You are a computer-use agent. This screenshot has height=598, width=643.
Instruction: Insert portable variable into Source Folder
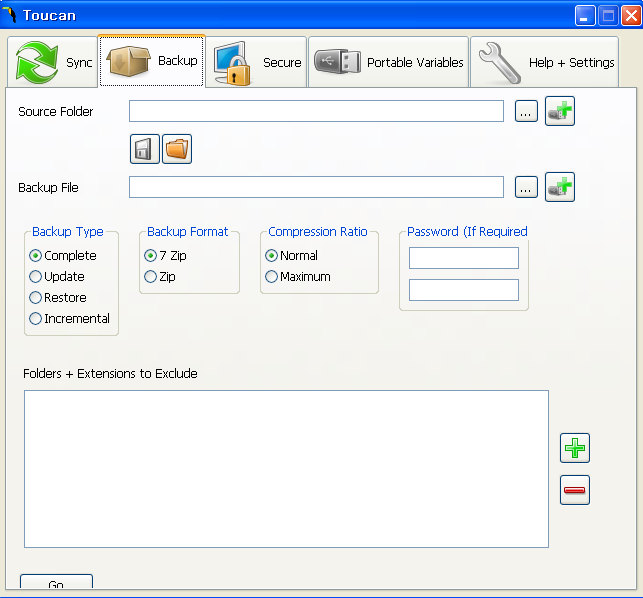click(560, 111)
